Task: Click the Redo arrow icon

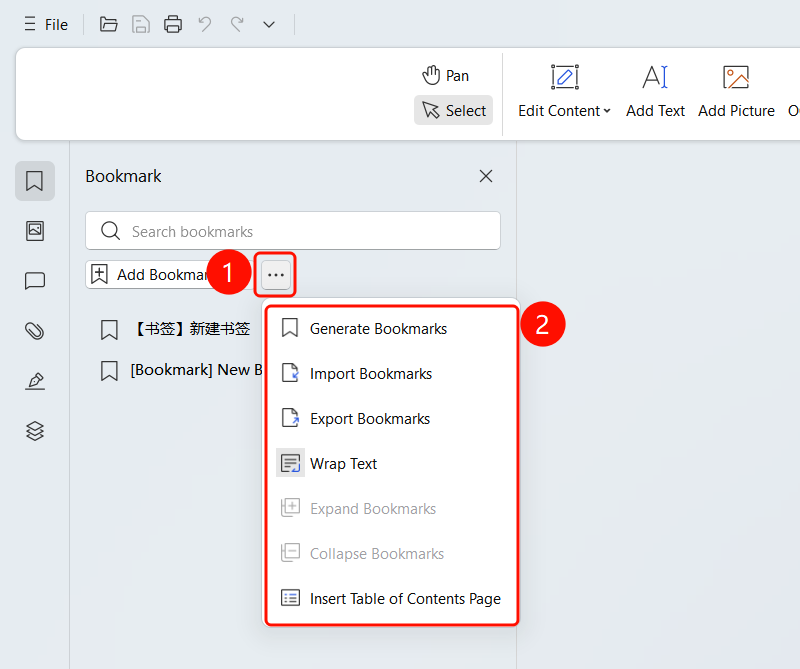Action: [x=237, y=24]
